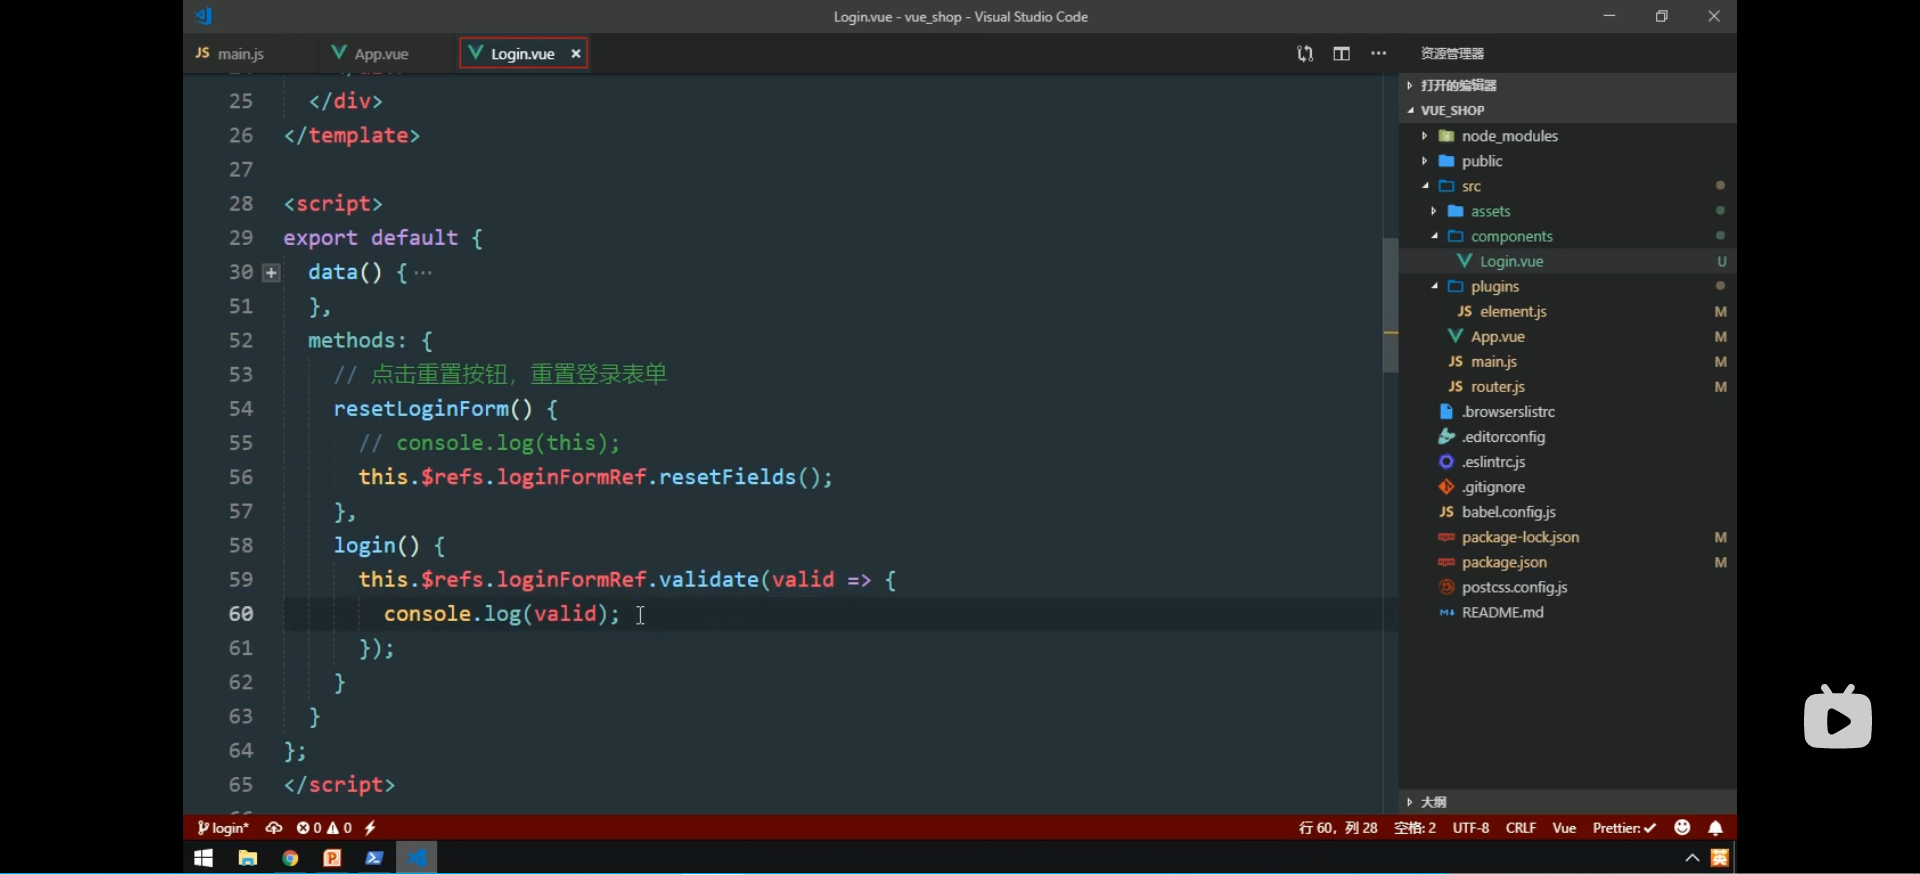This screenshot has height=875, width=1920.
Task: Open problems panel via errors and warnings count
Action: coord(324,828)
